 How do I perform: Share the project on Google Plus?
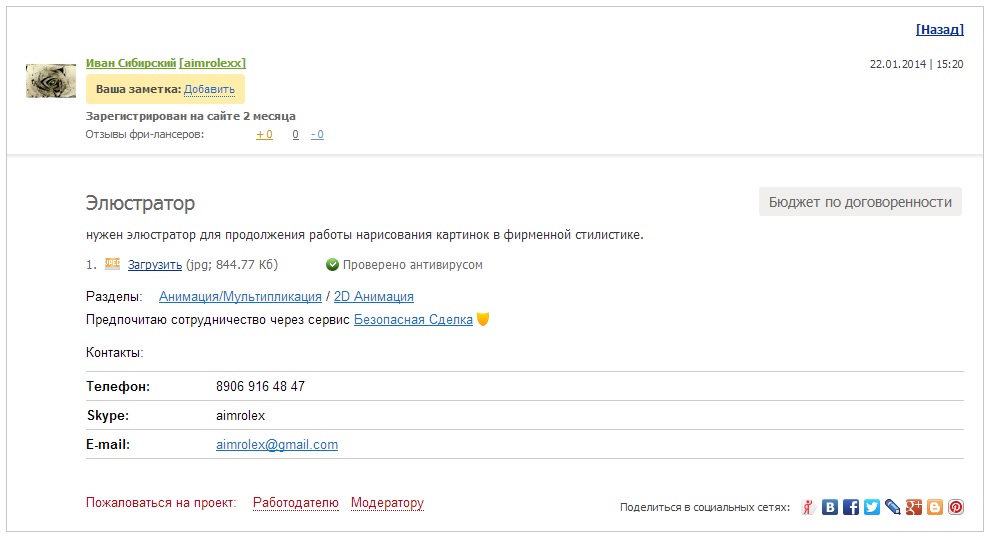point(914,507)
